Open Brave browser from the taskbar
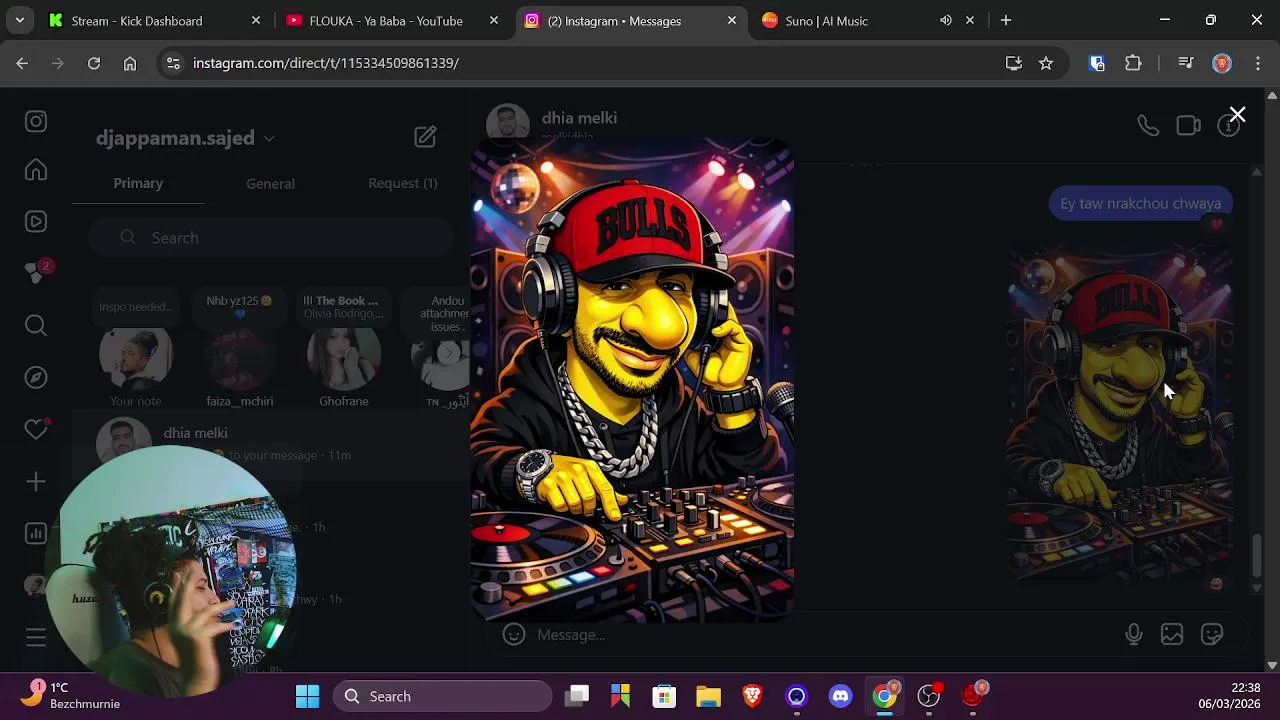1280x720 pixels. point(752,696)
